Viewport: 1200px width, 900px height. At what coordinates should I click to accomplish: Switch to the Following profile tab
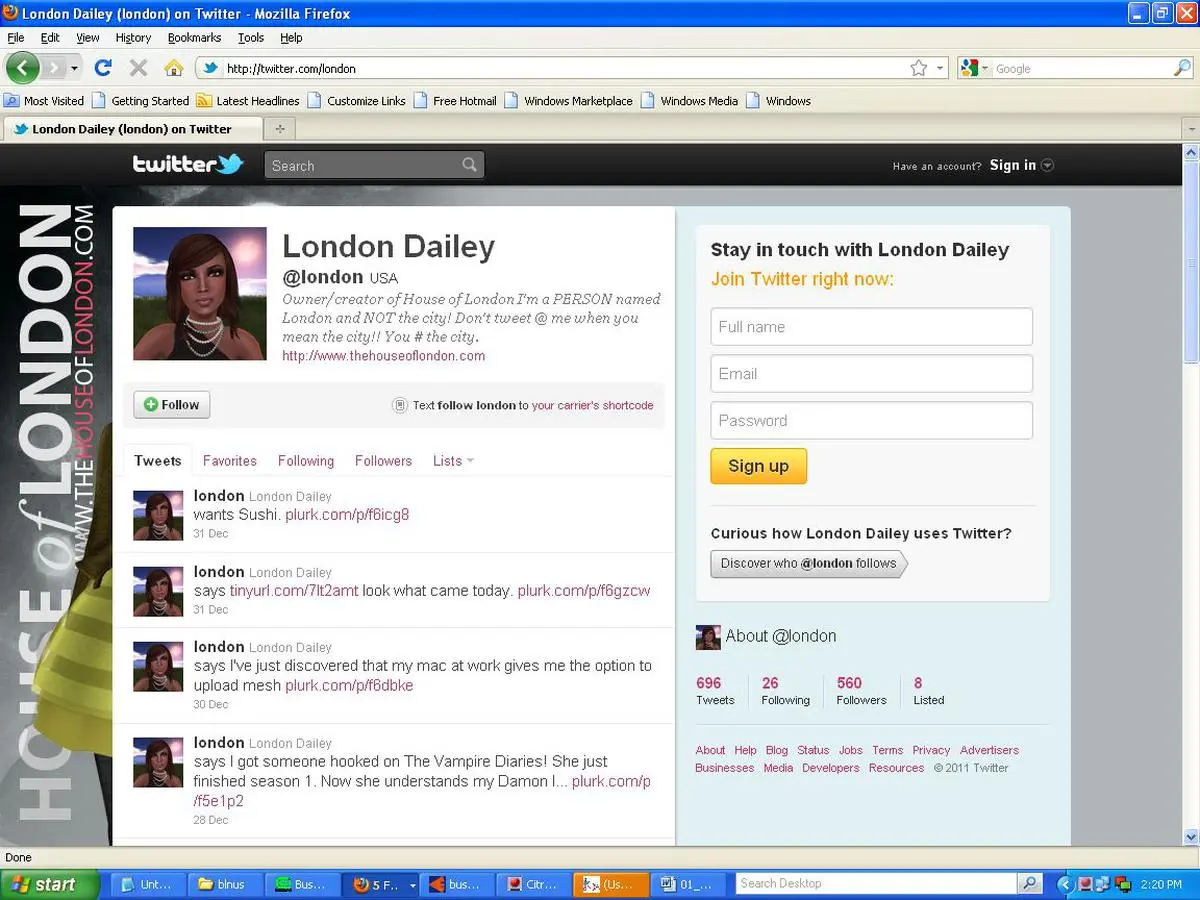306,461
